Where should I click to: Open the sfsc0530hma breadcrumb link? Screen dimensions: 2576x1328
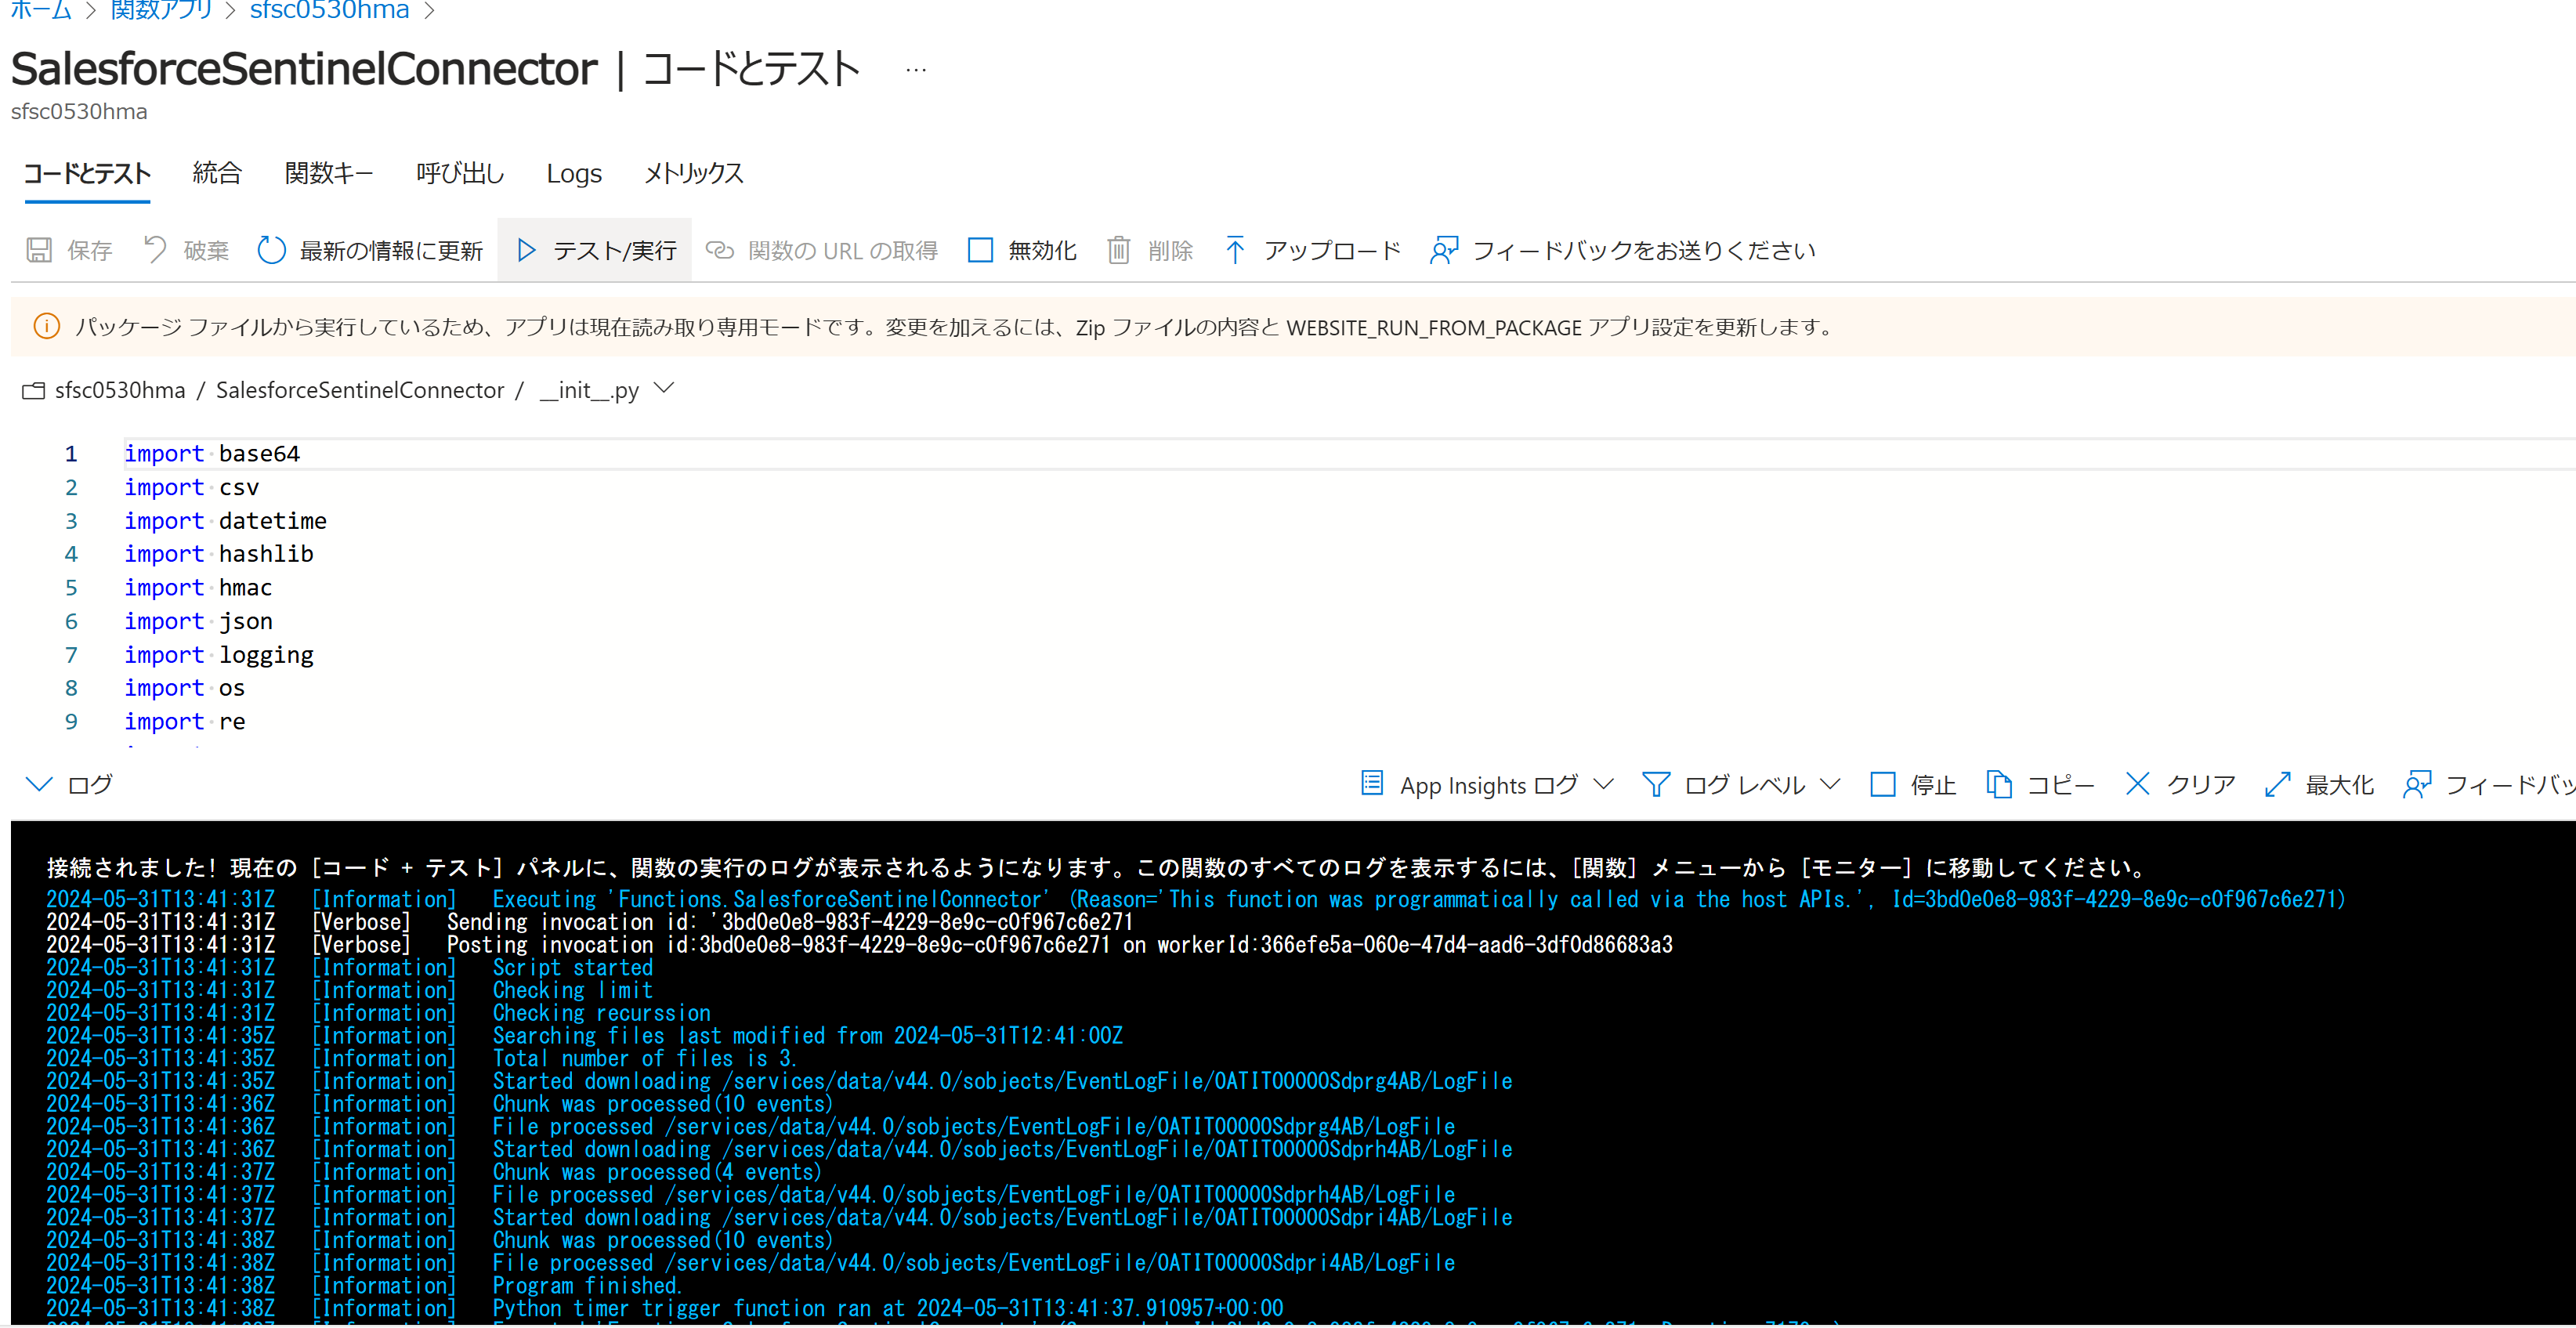329,10
